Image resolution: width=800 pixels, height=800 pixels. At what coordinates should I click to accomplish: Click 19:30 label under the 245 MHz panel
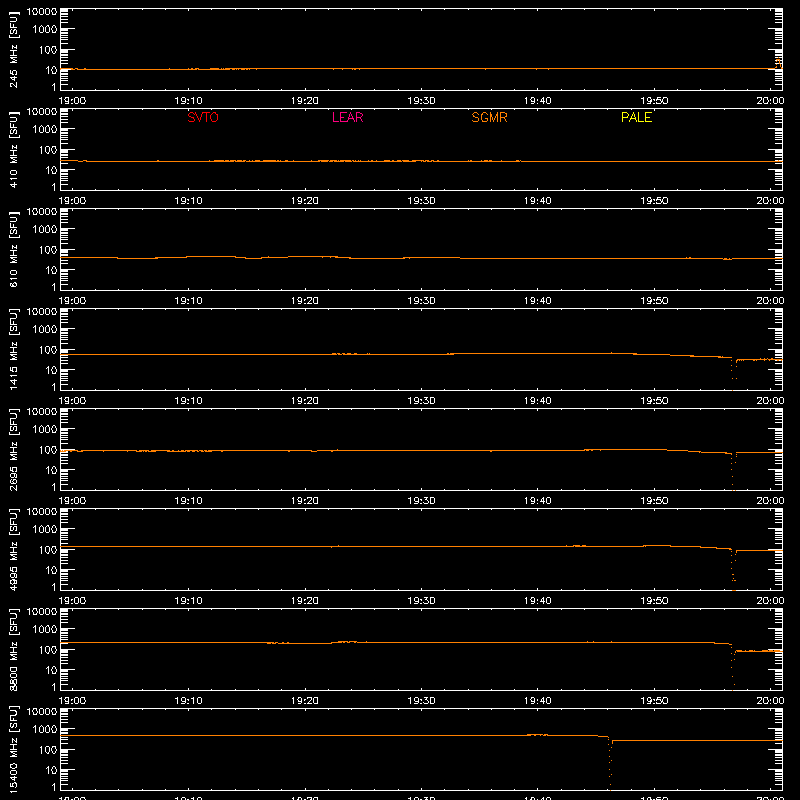click(x=421, y=101)
